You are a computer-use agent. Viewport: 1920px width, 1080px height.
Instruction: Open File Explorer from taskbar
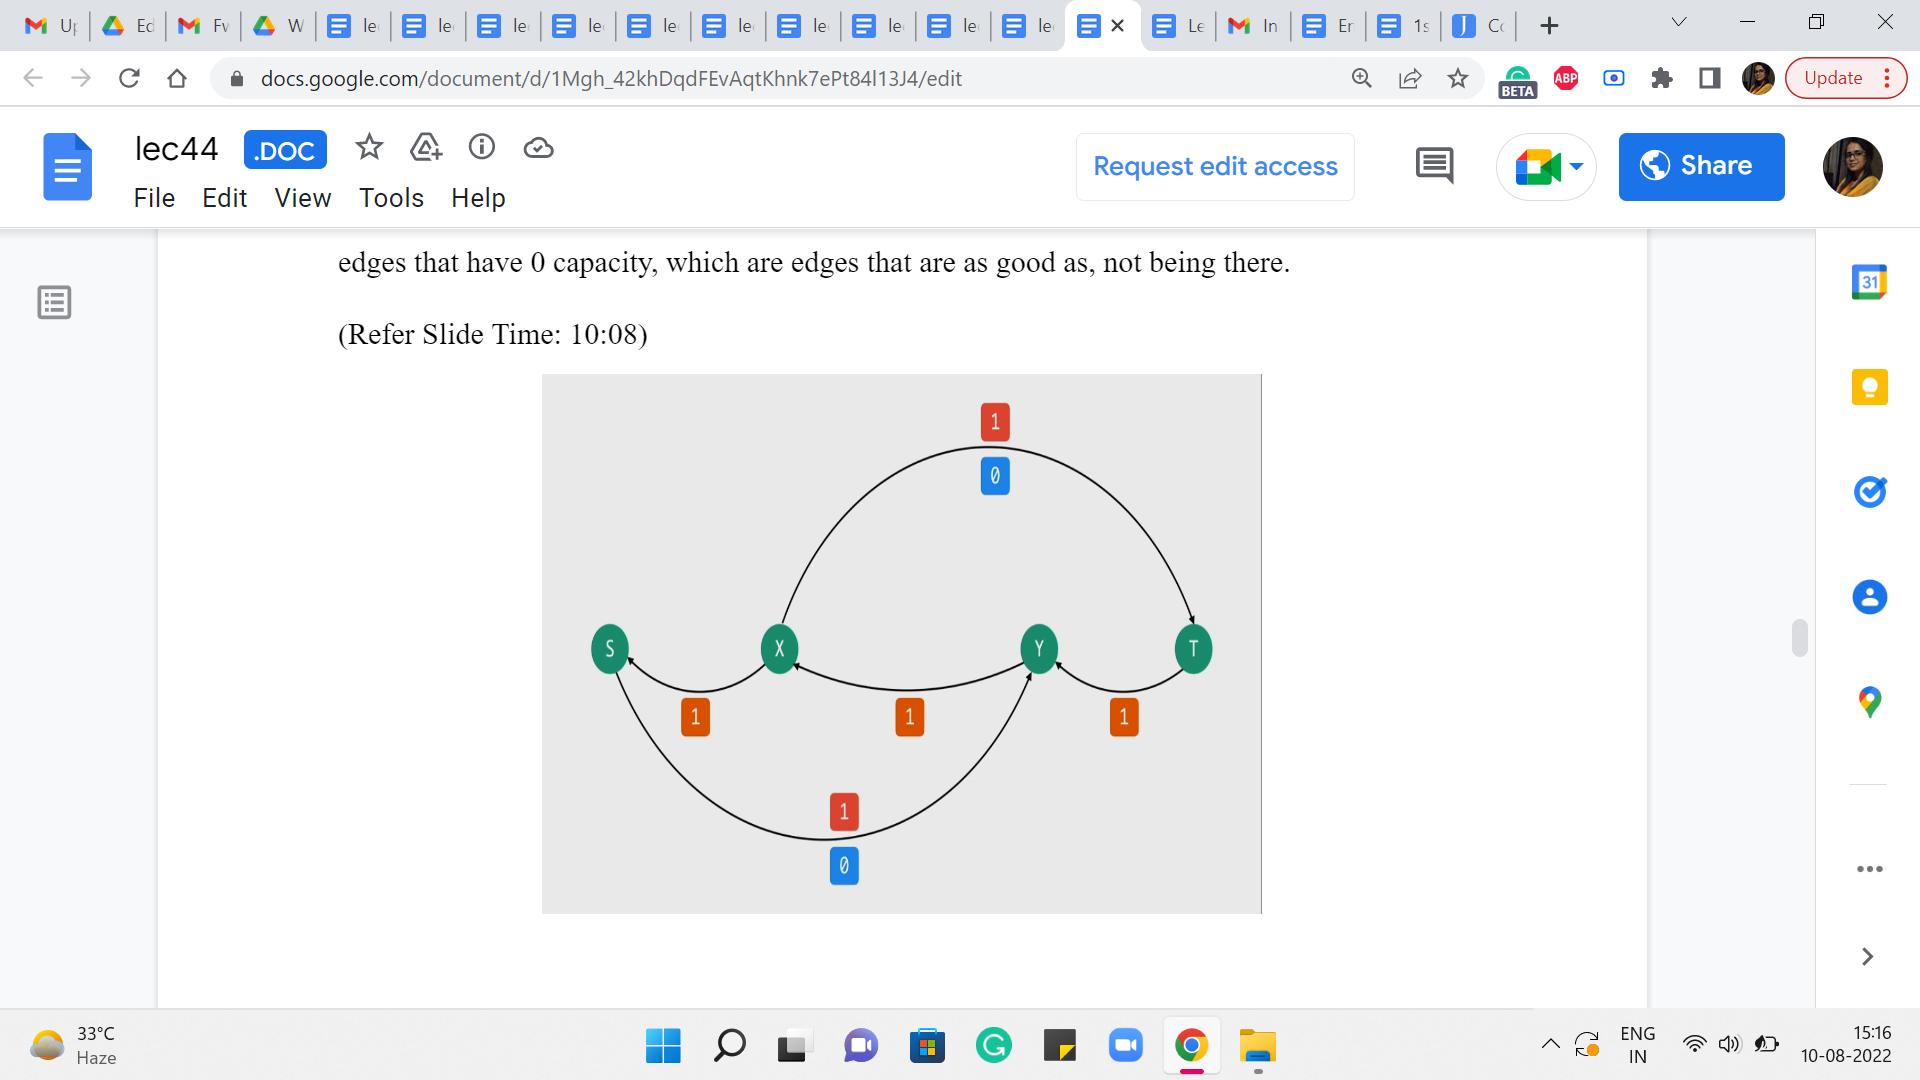pos(1257,1046)
